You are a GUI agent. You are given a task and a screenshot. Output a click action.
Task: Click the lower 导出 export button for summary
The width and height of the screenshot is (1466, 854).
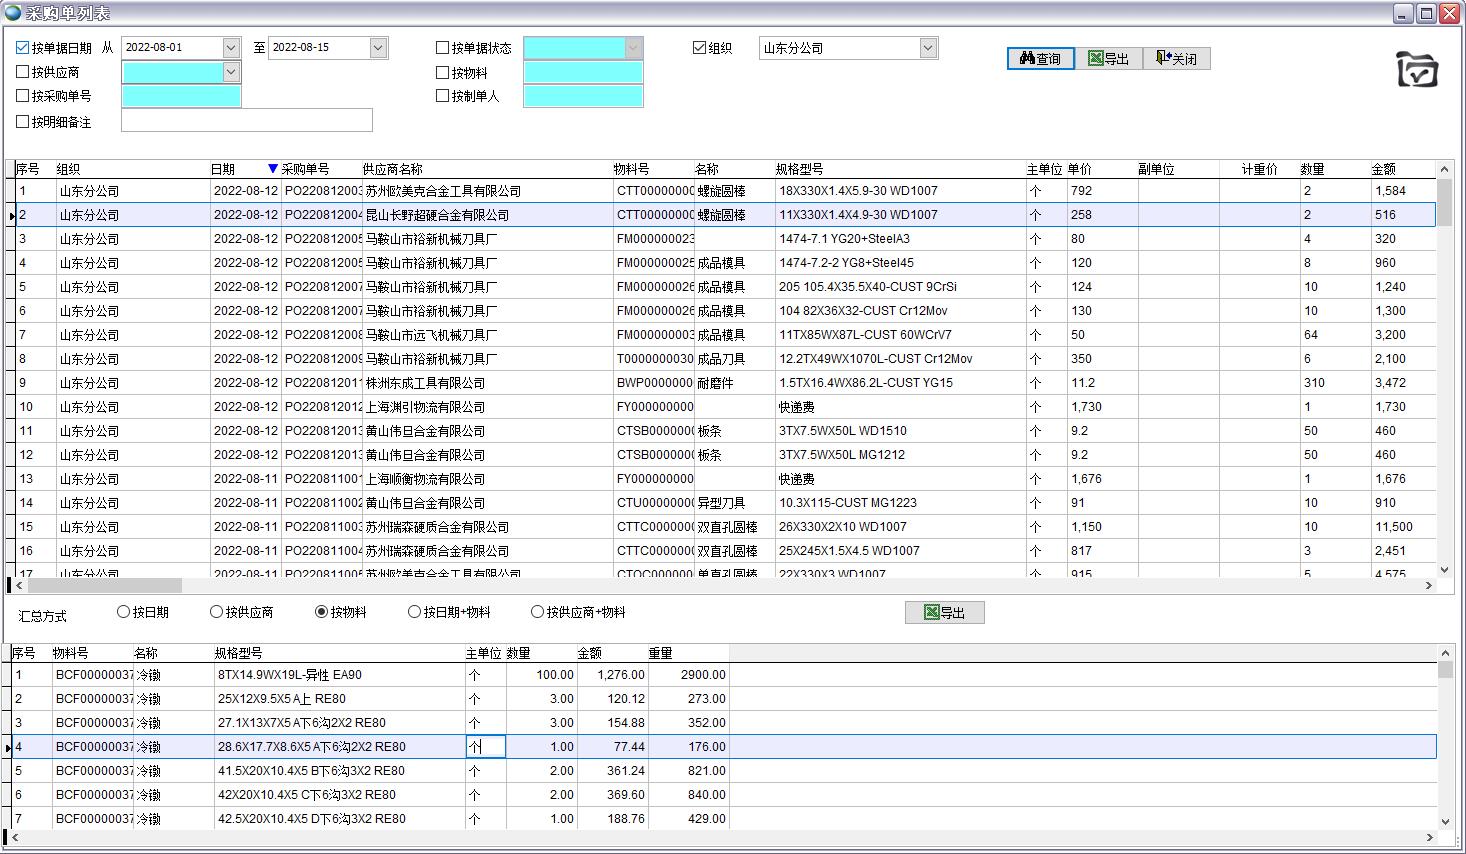(944, 613)
